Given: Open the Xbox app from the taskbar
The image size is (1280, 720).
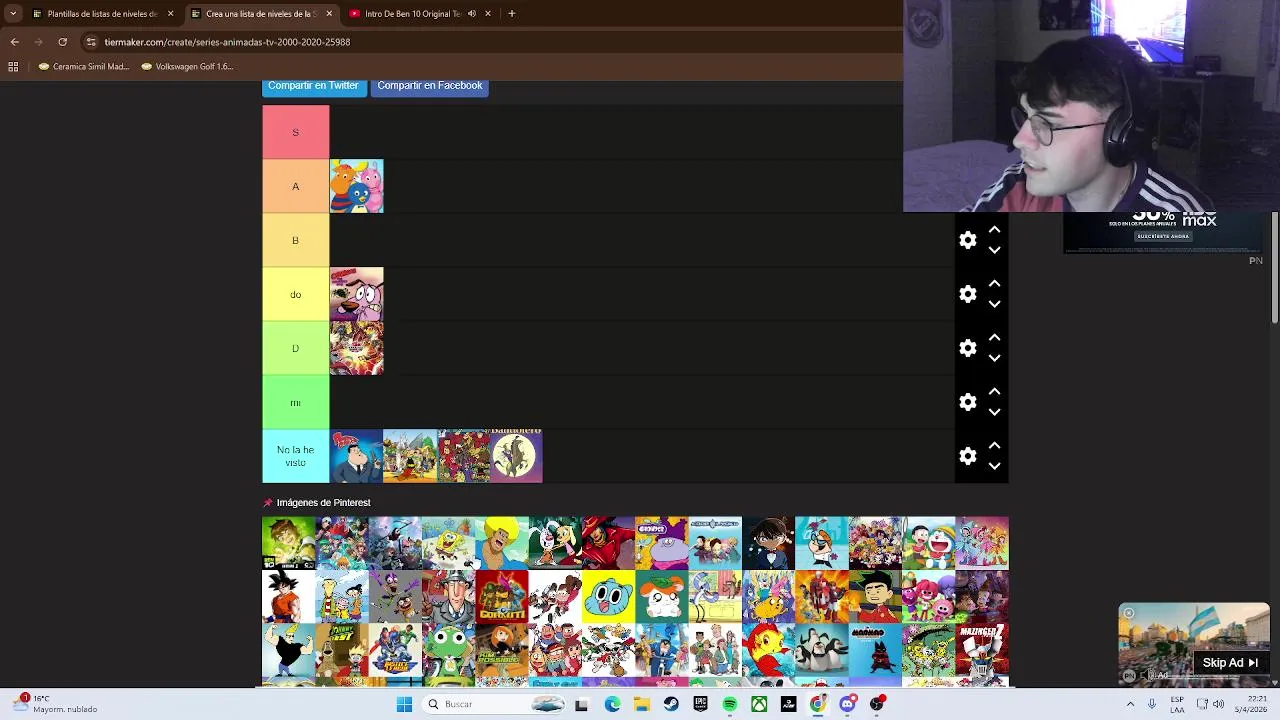Looking at the screenshot, I should pyautogui.click(x=759, y=704).
